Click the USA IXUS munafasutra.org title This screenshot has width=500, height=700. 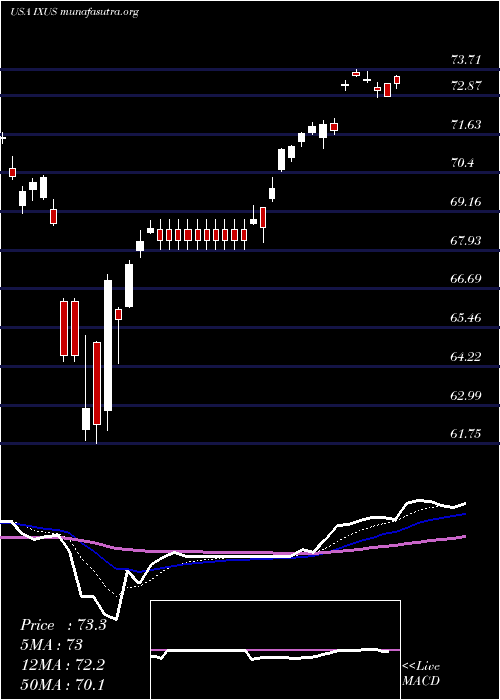[74, 12]
